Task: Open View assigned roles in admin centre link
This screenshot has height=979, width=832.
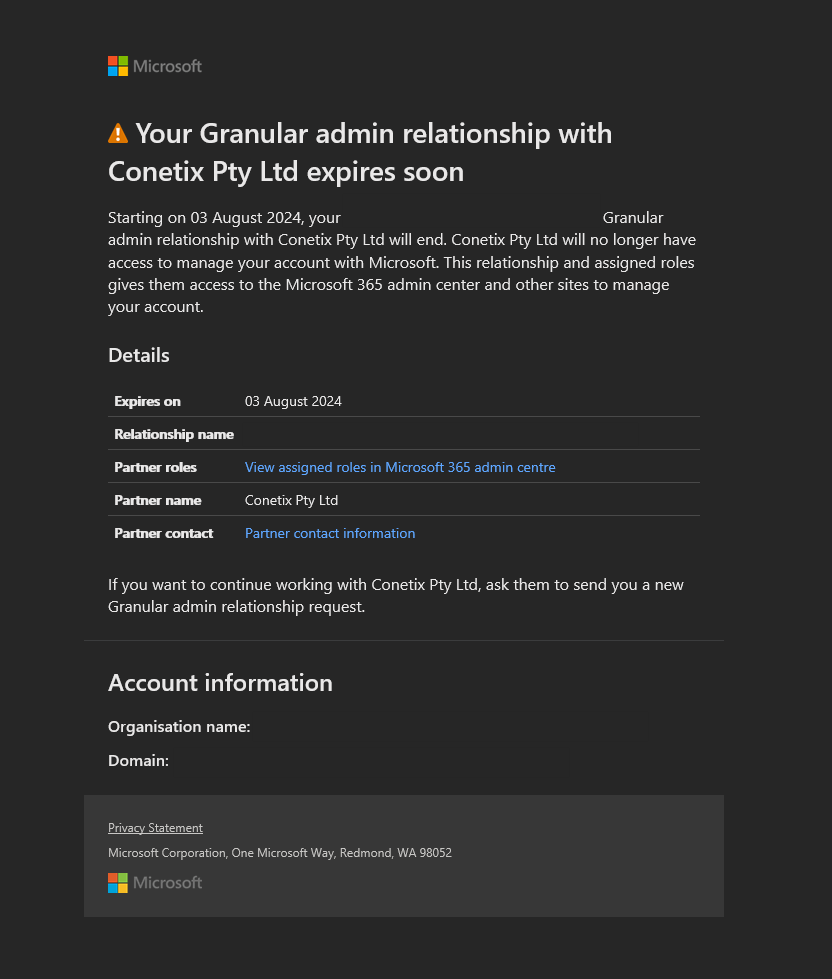Action: point(400,467)
